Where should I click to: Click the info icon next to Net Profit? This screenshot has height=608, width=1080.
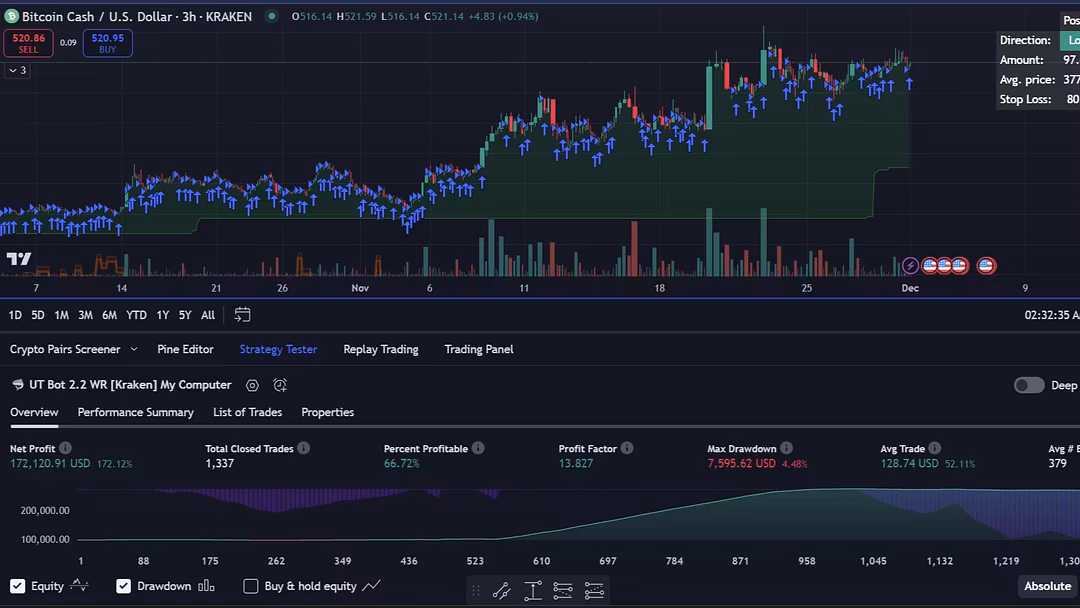coord(65,448)
